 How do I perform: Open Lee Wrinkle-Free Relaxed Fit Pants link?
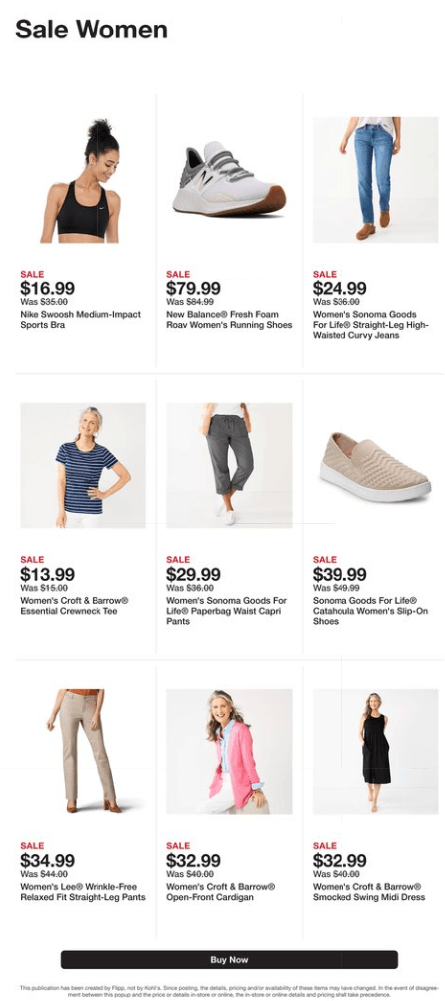pos(83,892)
